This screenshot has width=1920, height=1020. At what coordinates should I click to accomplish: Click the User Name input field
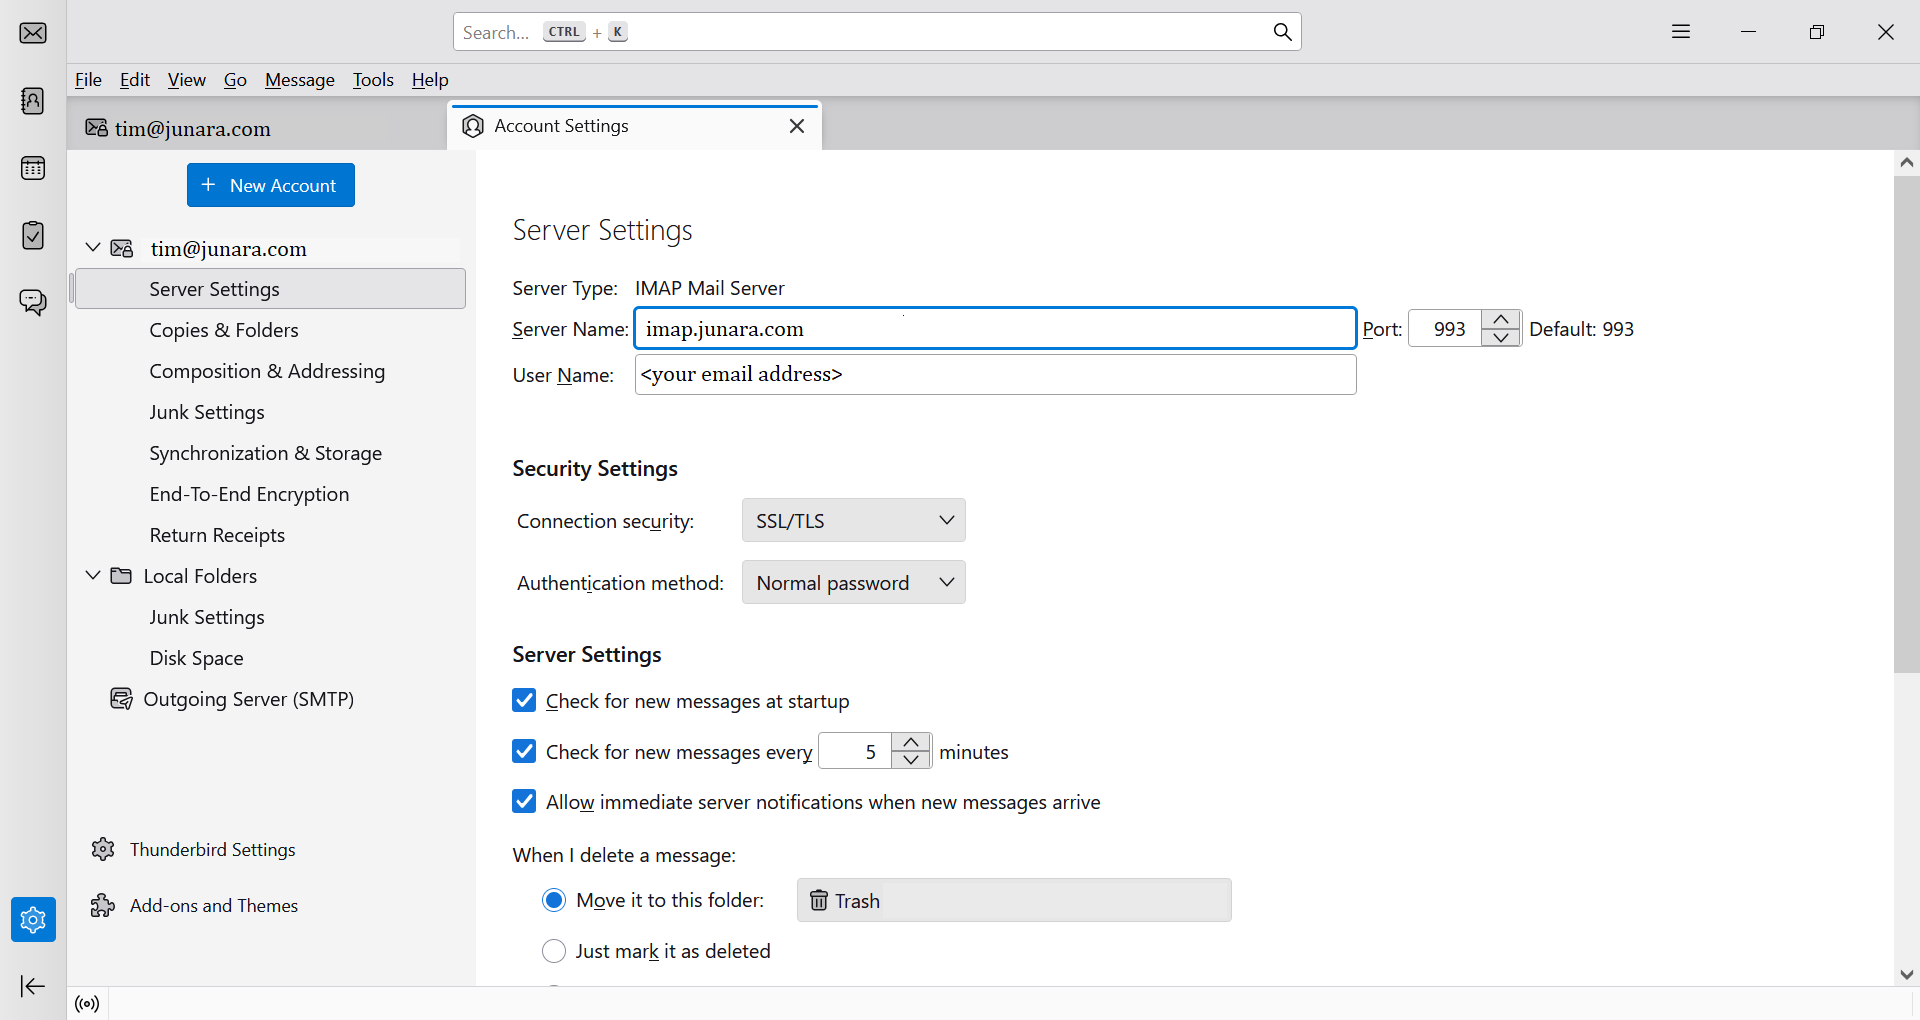[995, 374]
